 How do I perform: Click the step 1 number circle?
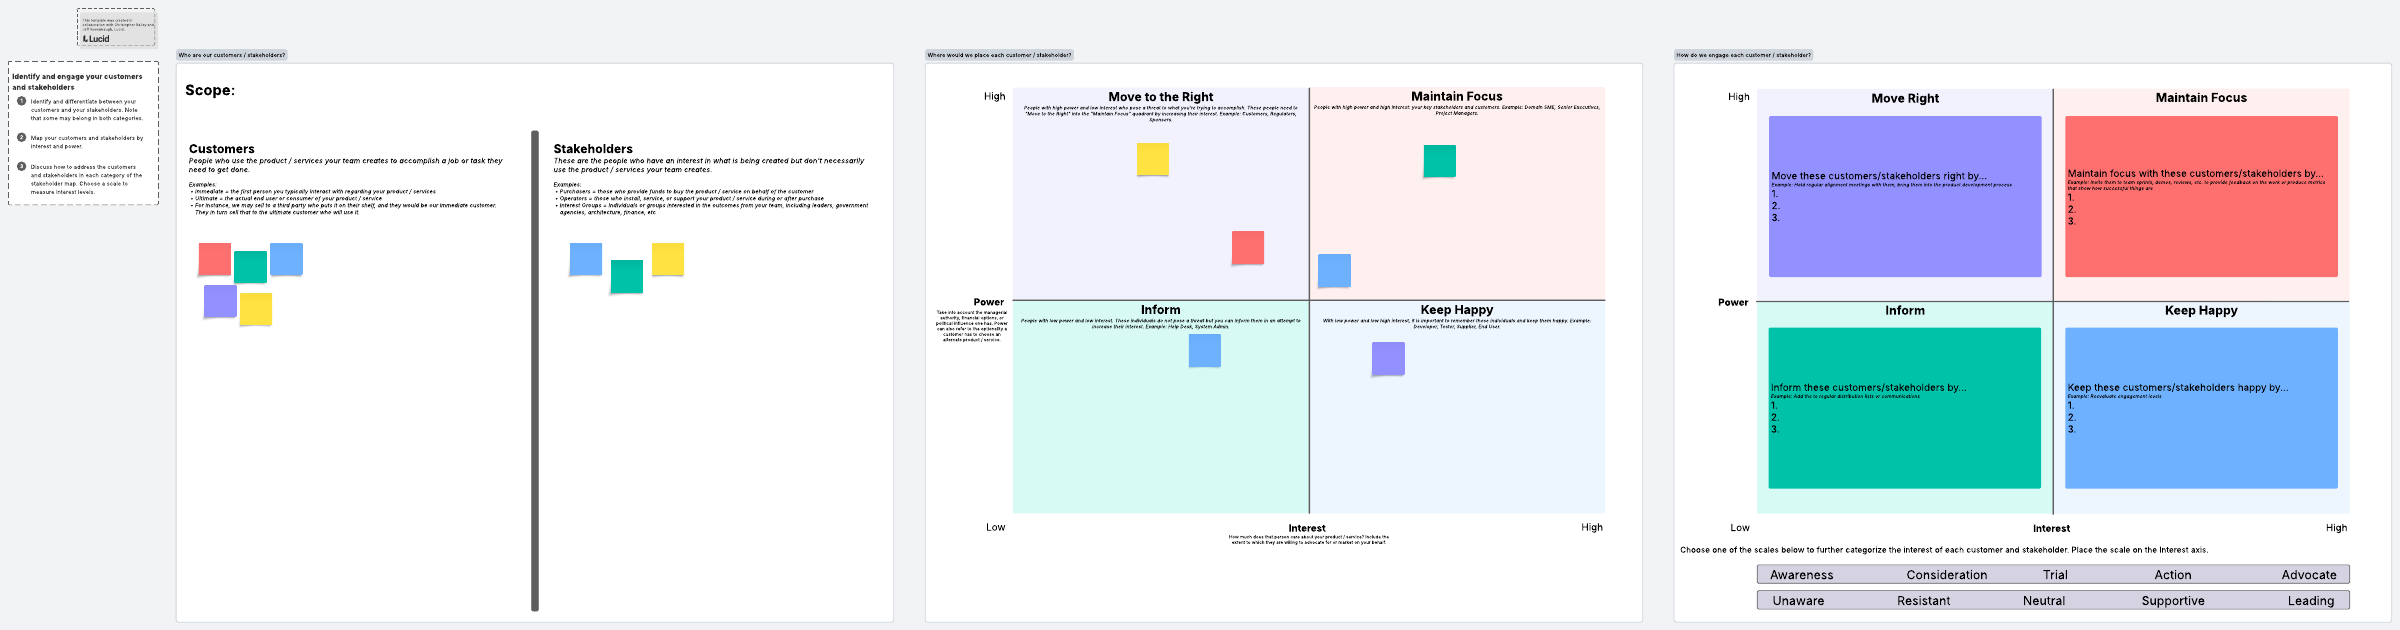tap(21, 101)
